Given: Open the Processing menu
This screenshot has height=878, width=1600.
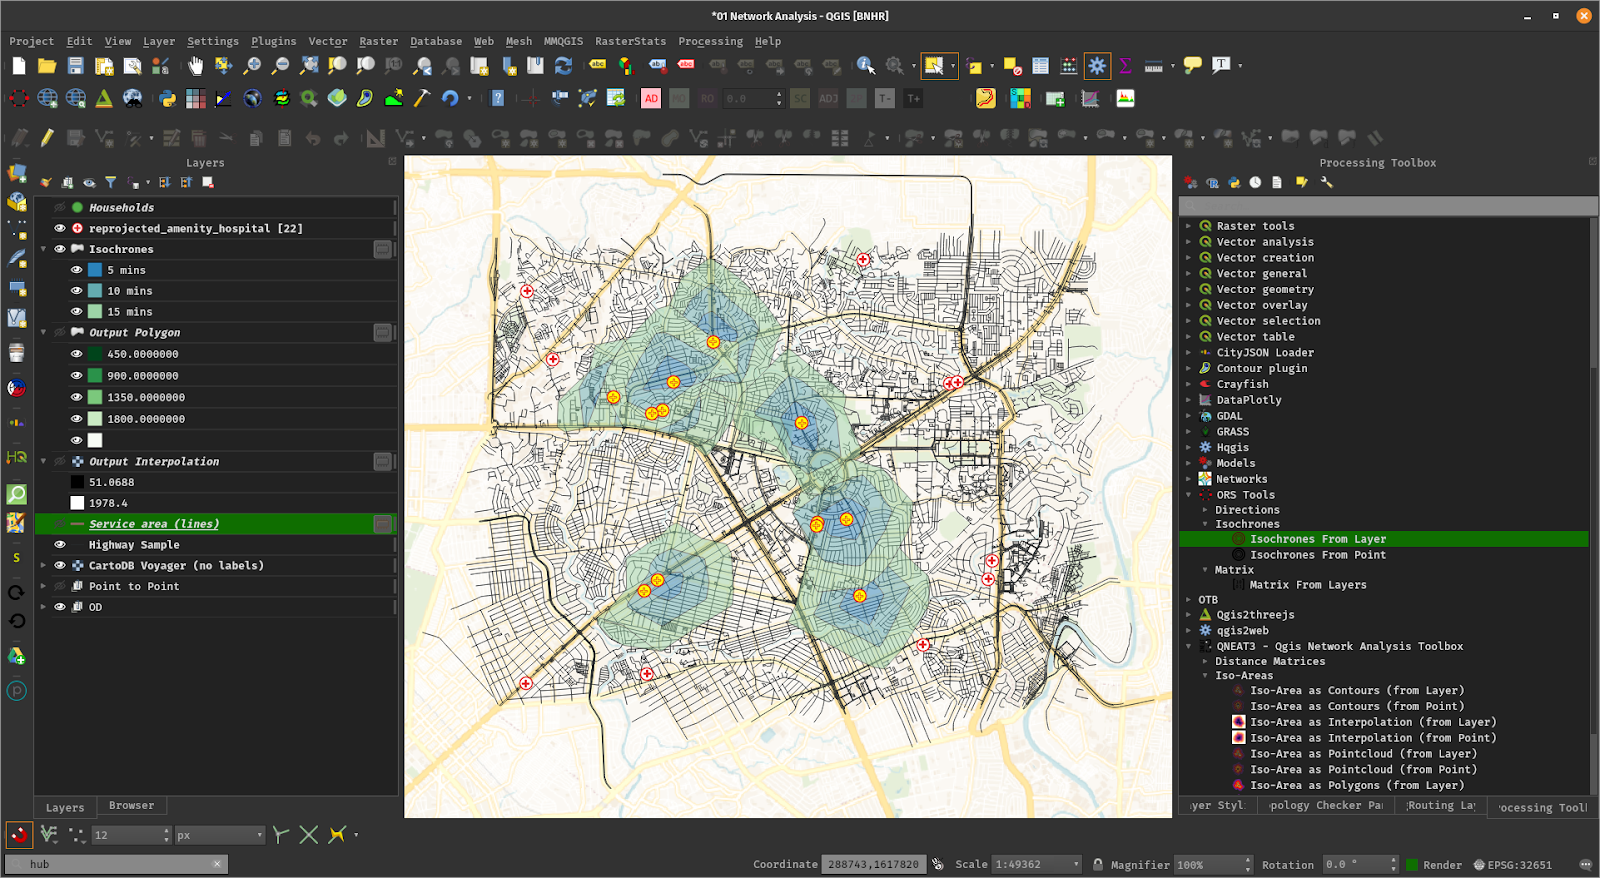Looking at the screenshot, I should 710,41.
